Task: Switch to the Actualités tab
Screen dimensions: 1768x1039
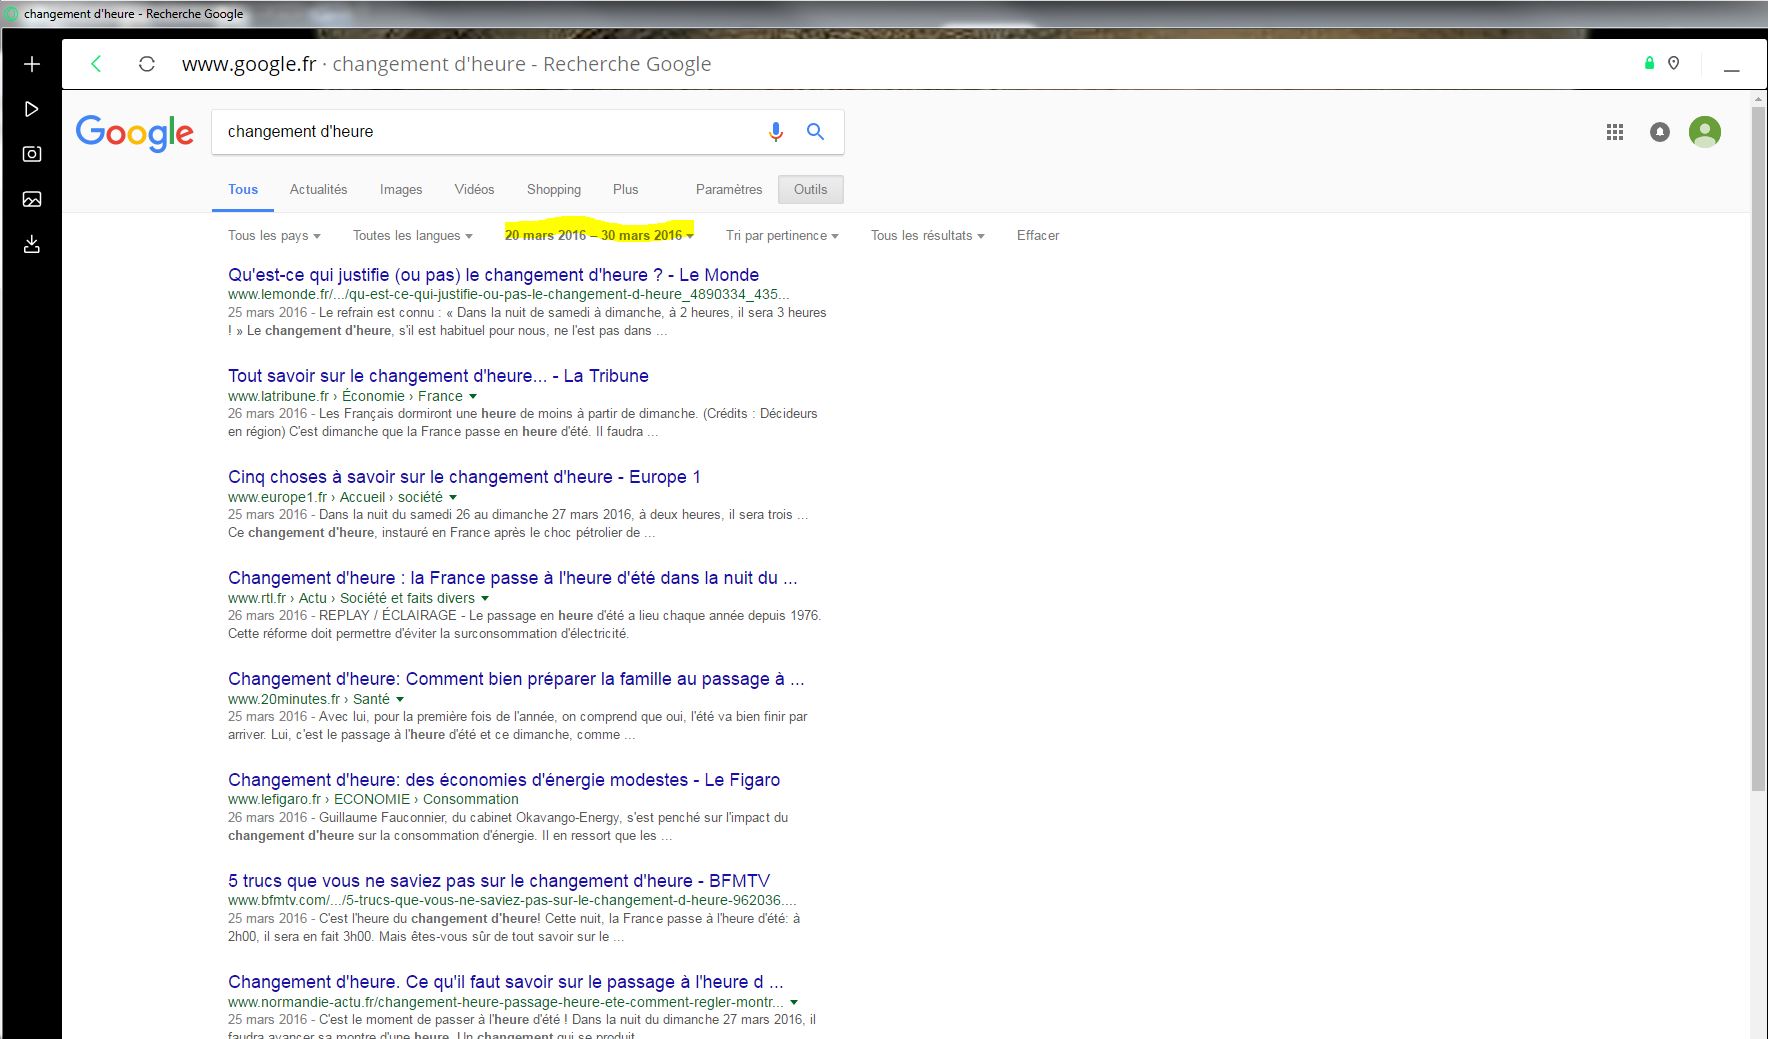Action: point(318,190)
